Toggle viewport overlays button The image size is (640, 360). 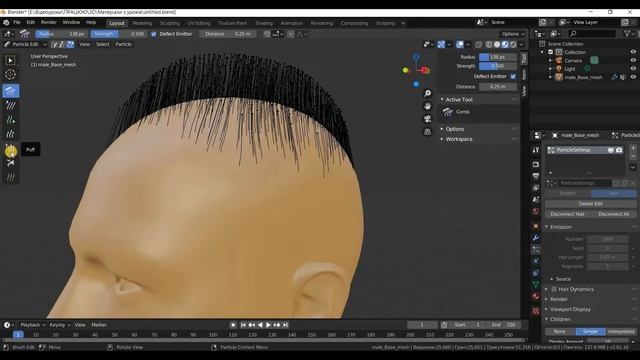pyautogui.click(x=460, y=44)
